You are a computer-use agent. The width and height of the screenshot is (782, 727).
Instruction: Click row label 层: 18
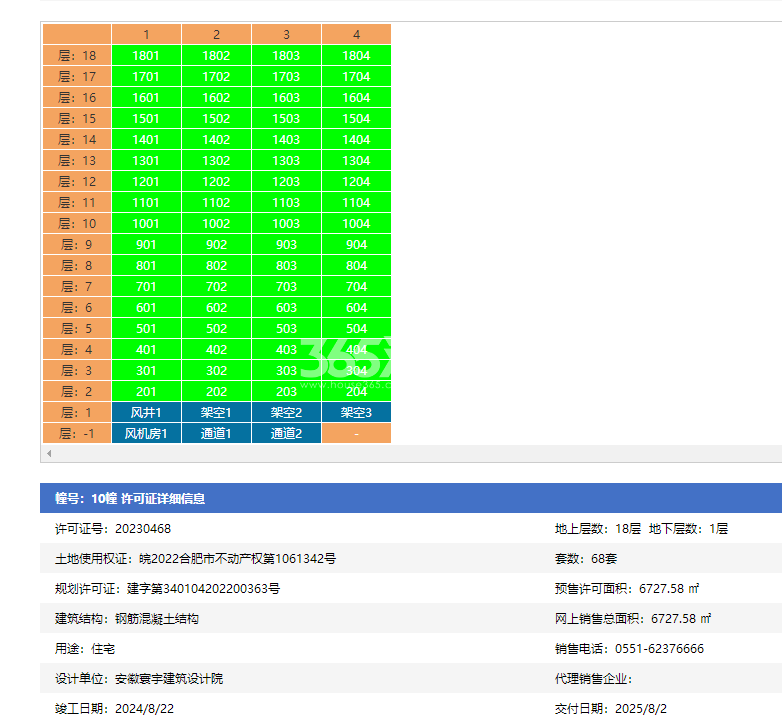[x=77, y=55]
